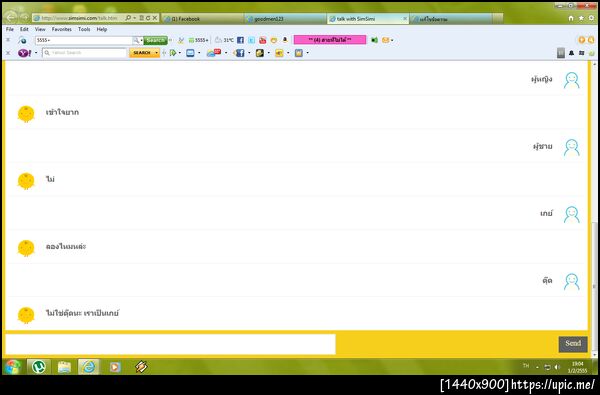Click the green Search button
This screenshot has height=395, width=600.
155,40
